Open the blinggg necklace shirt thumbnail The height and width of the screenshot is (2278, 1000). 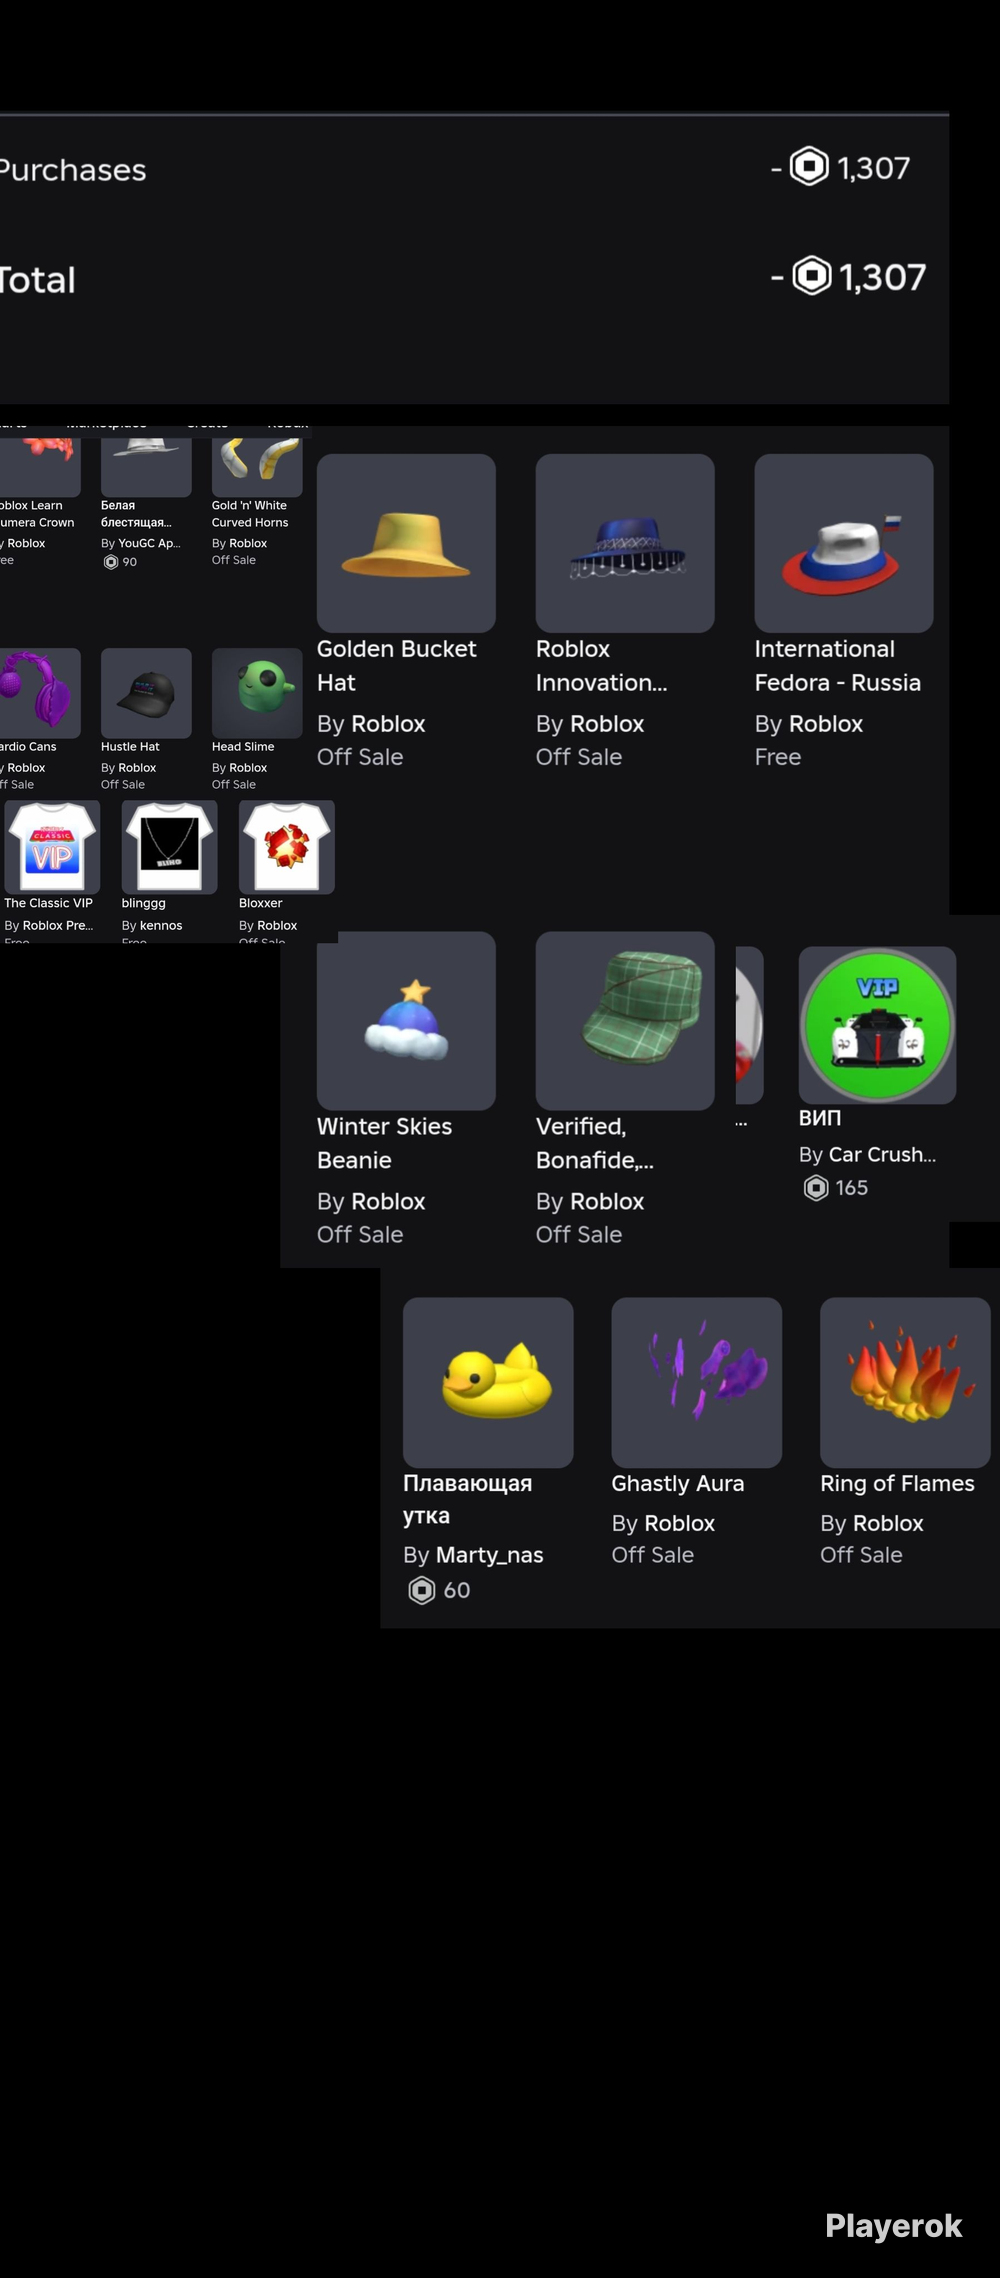tap(169, 847)
